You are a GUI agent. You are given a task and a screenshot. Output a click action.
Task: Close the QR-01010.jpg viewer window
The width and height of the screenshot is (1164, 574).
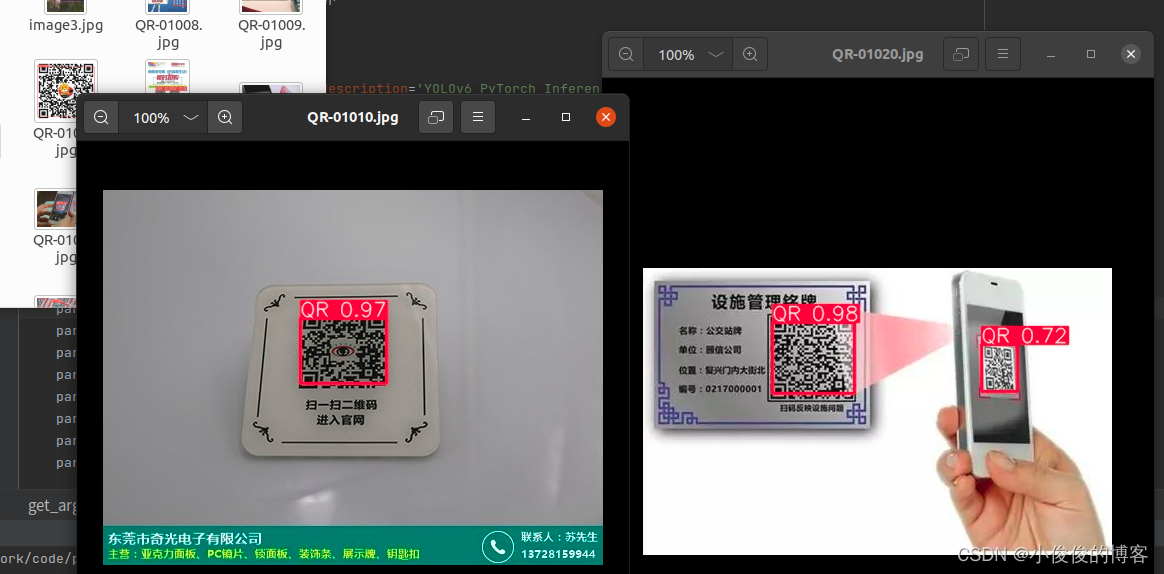[x=606, y=117]
